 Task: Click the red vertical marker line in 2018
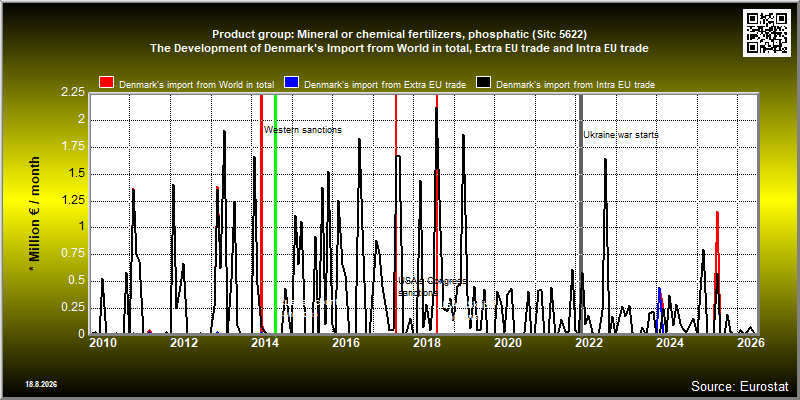437,213
